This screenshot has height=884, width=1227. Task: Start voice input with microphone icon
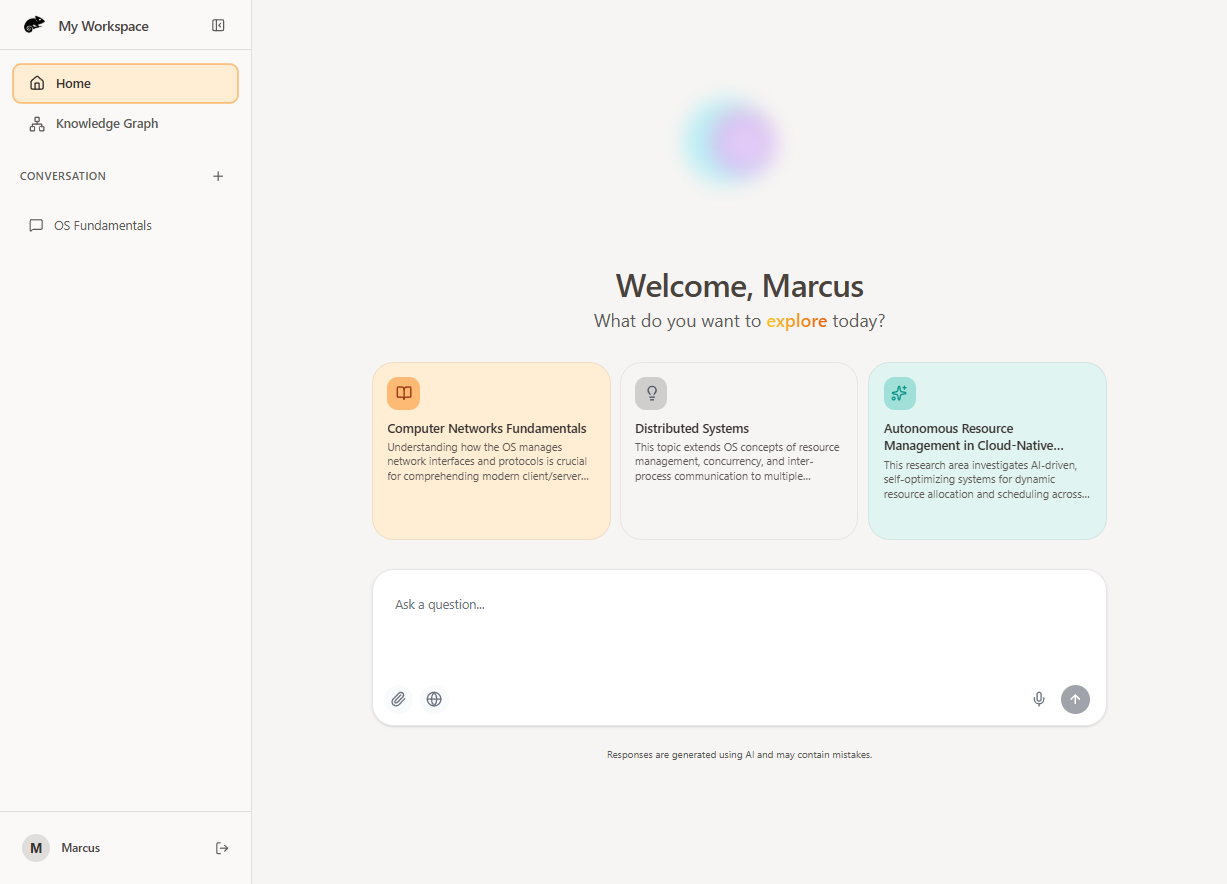click(x=1039, y=699)
